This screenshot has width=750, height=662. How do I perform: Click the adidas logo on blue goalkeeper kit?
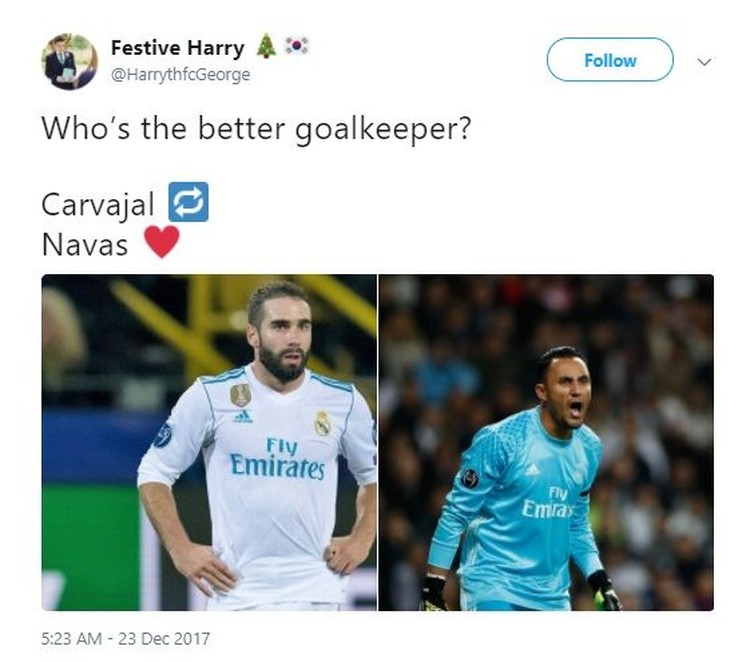[531, 470]
